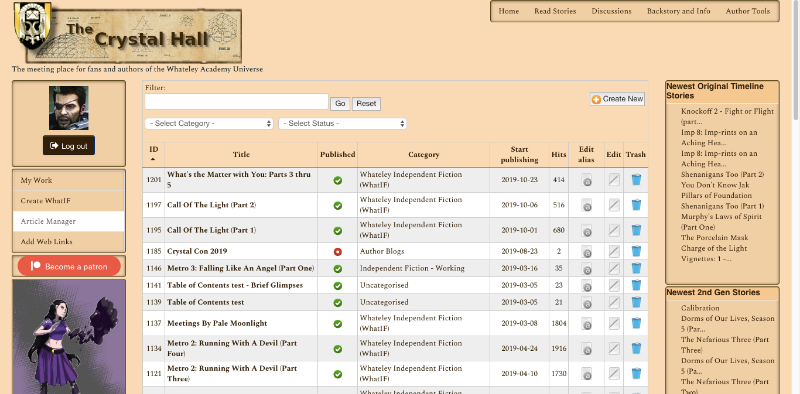
Task: Edit Table of Contents test - Brief Glimpses
Action: [x=614, y=285]
